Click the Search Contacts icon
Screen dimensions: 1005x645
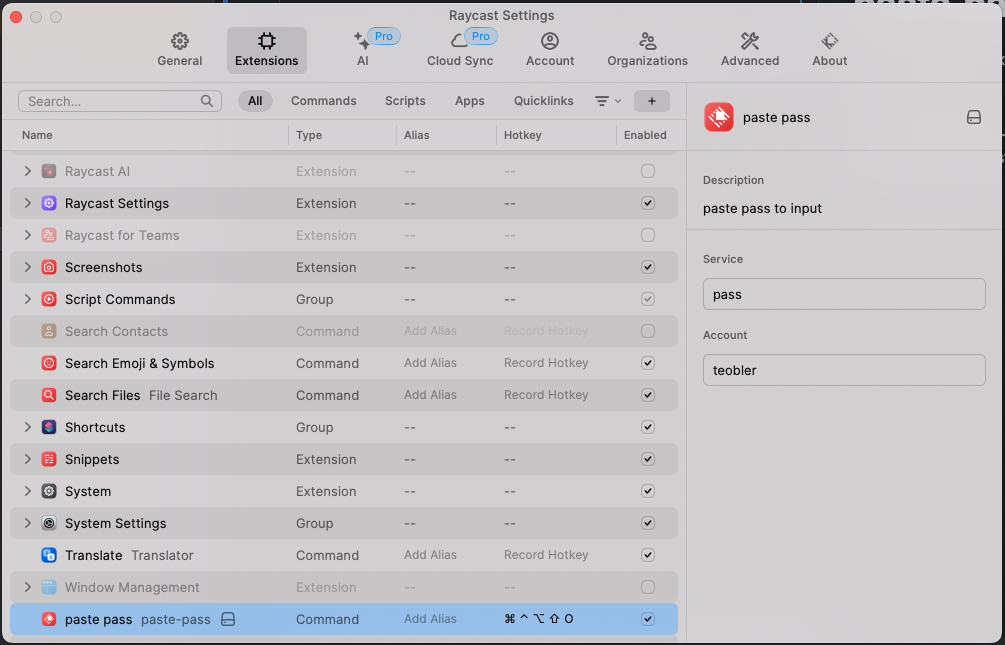(49, 331)
